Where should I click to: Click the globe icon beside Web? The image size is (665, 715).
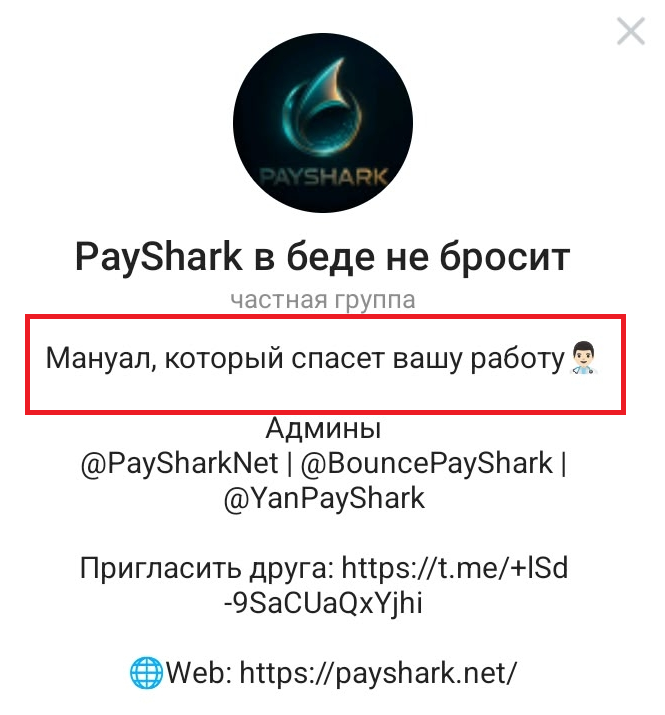coord(146,673)
